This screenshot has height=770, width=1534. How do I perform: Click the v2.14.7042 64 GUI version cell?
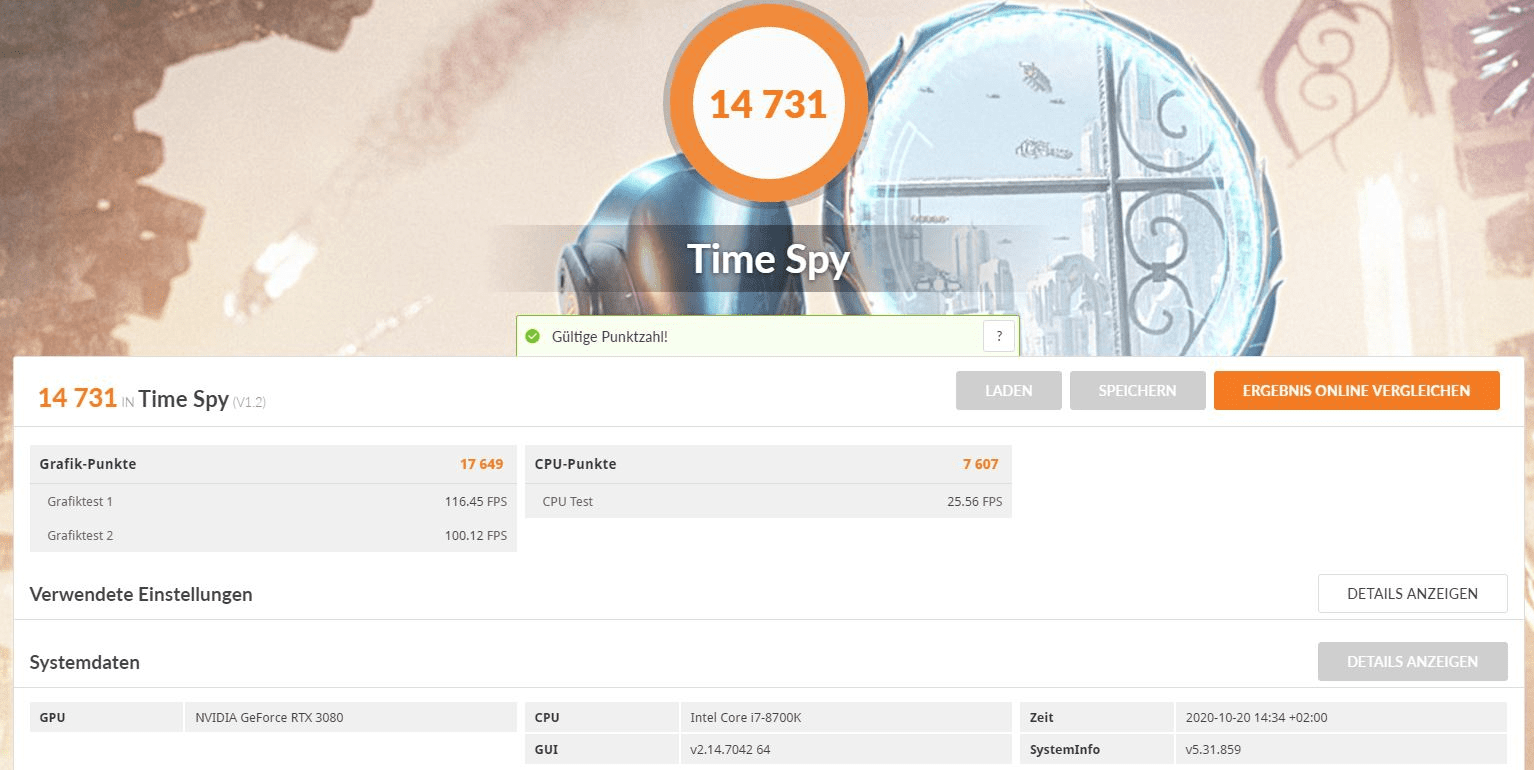(846, 749)
